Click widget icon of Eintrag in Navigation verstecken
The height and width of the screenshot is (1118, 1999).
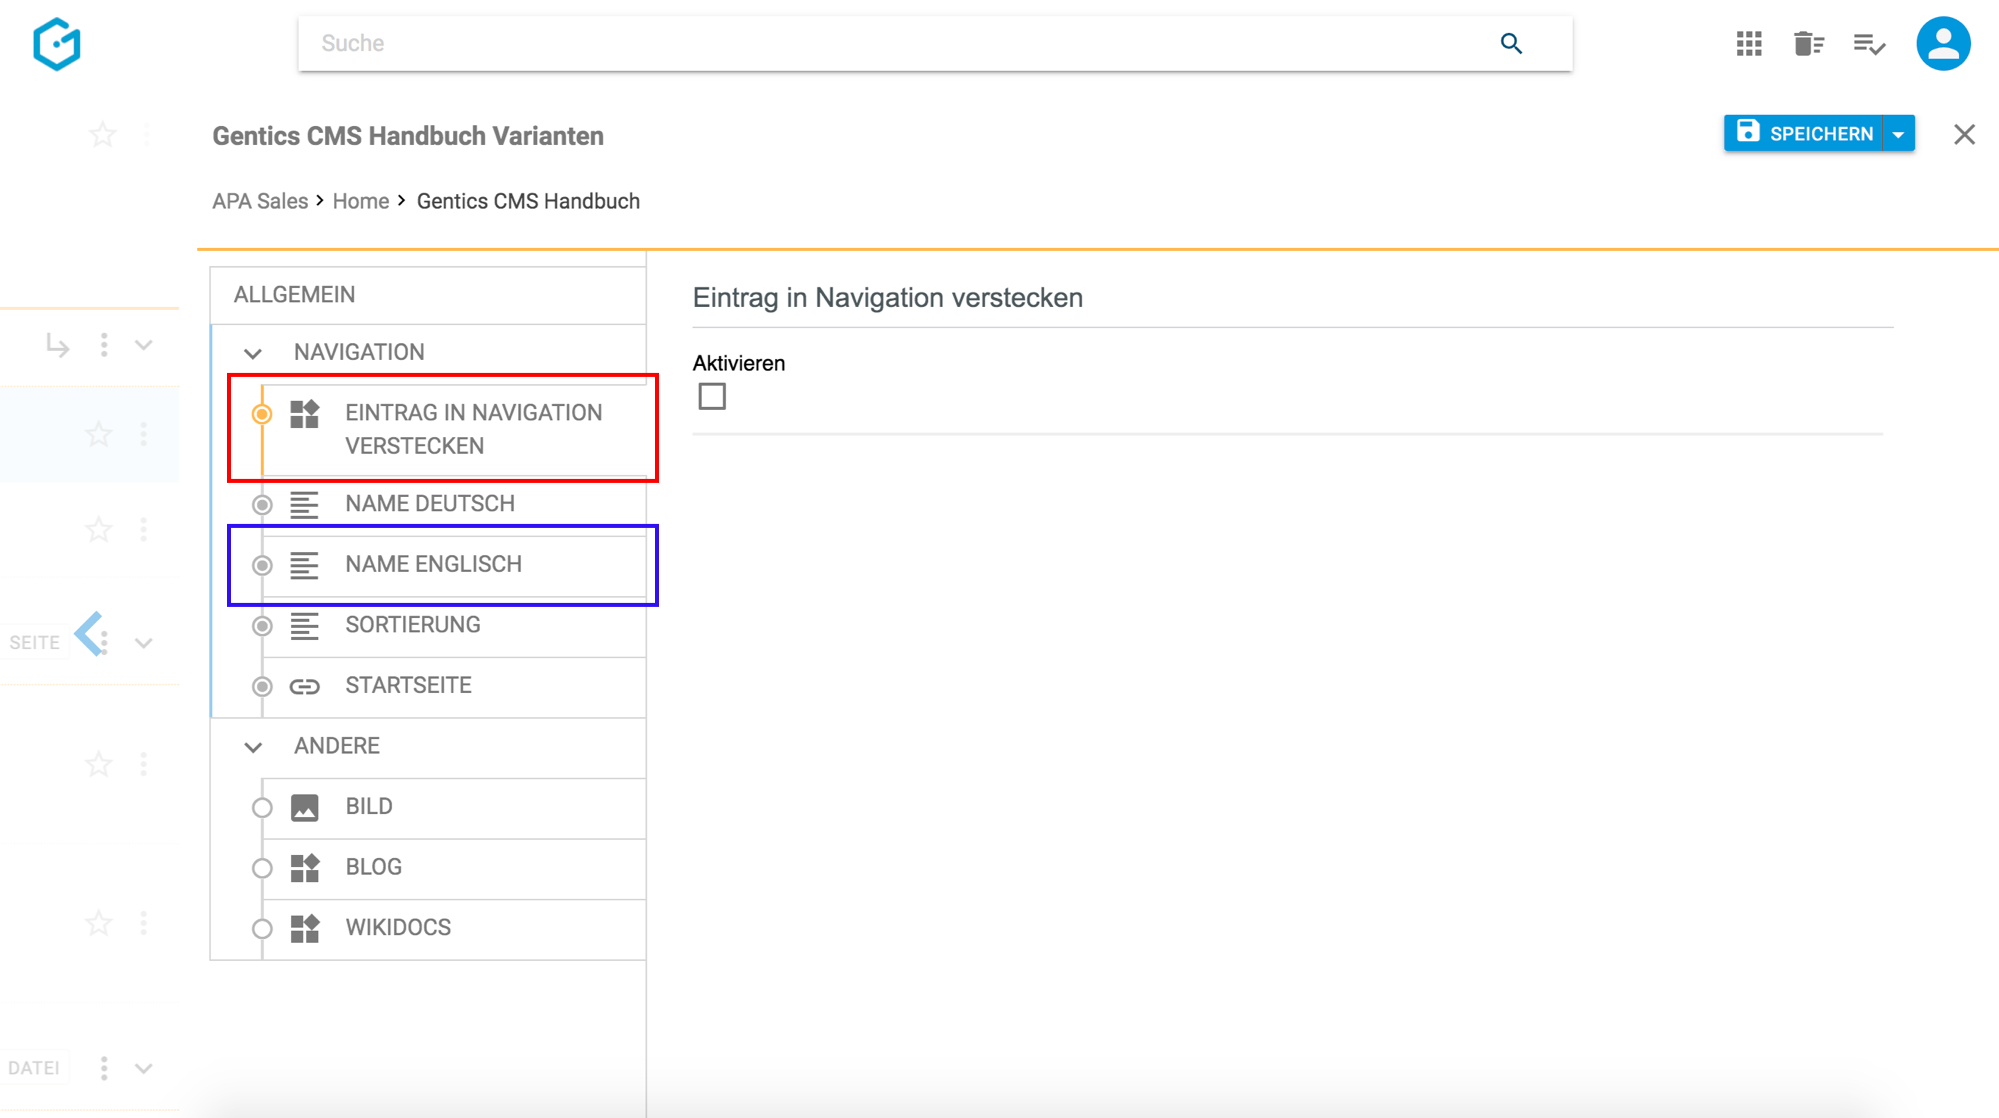pyautogui.click(x=305, y=414)
